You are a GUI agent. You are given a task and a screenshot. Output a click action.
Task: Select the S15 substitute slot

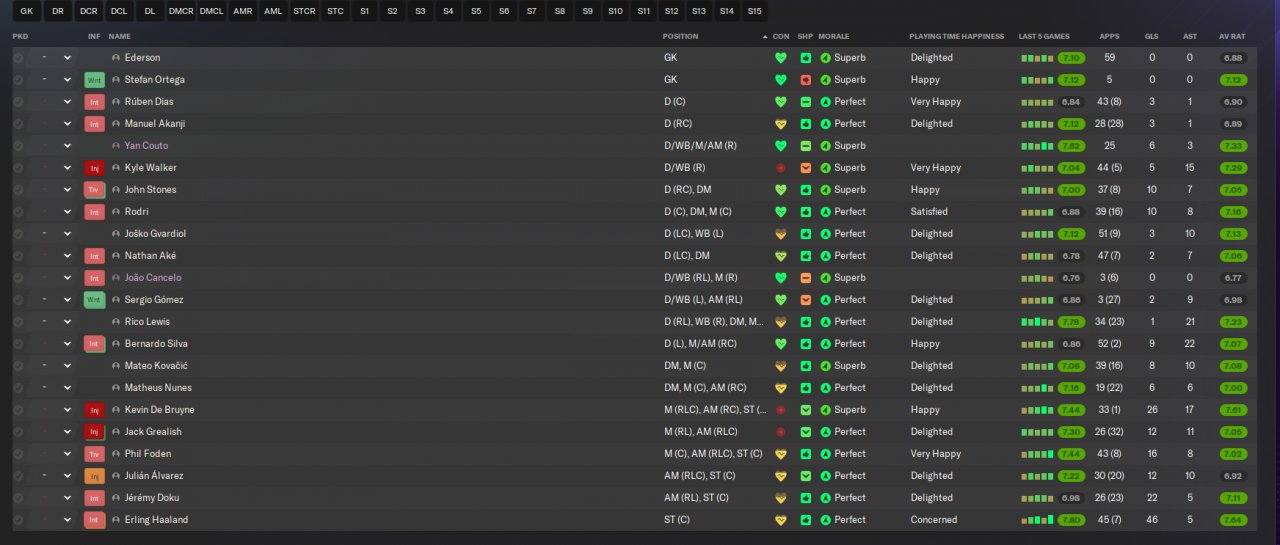754,12
